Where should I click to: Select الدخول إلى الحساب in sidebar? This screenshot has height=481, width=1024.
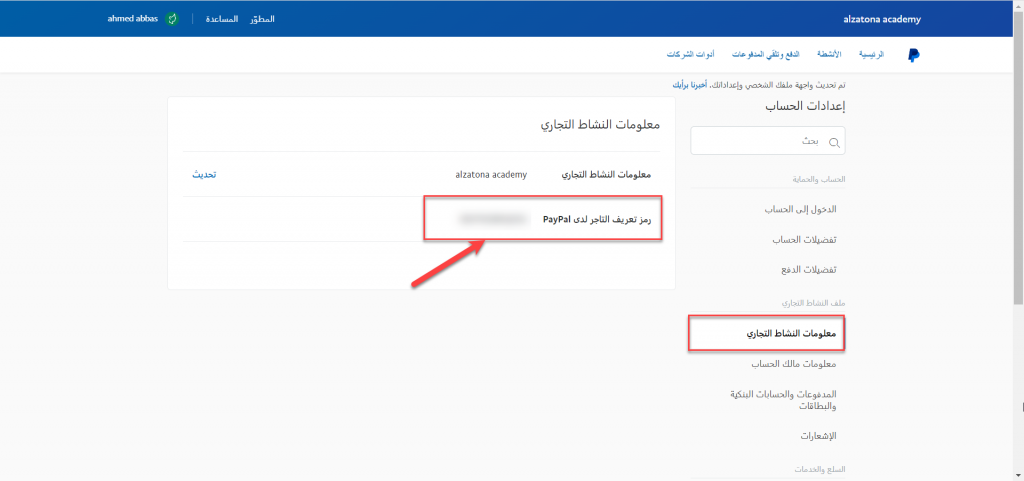[800, 209]
